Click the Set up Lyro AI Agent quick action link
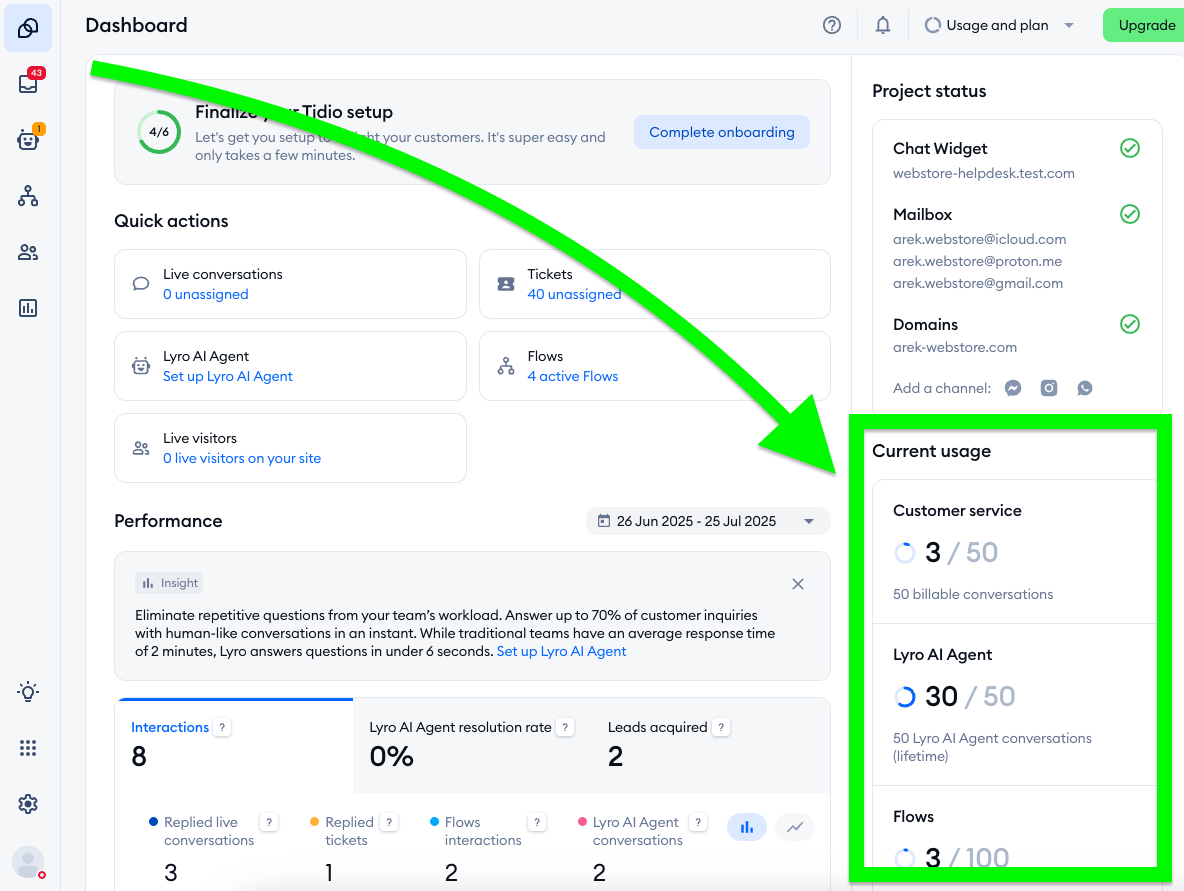The width and height of the screenshot is (1184, 891). 227,376
